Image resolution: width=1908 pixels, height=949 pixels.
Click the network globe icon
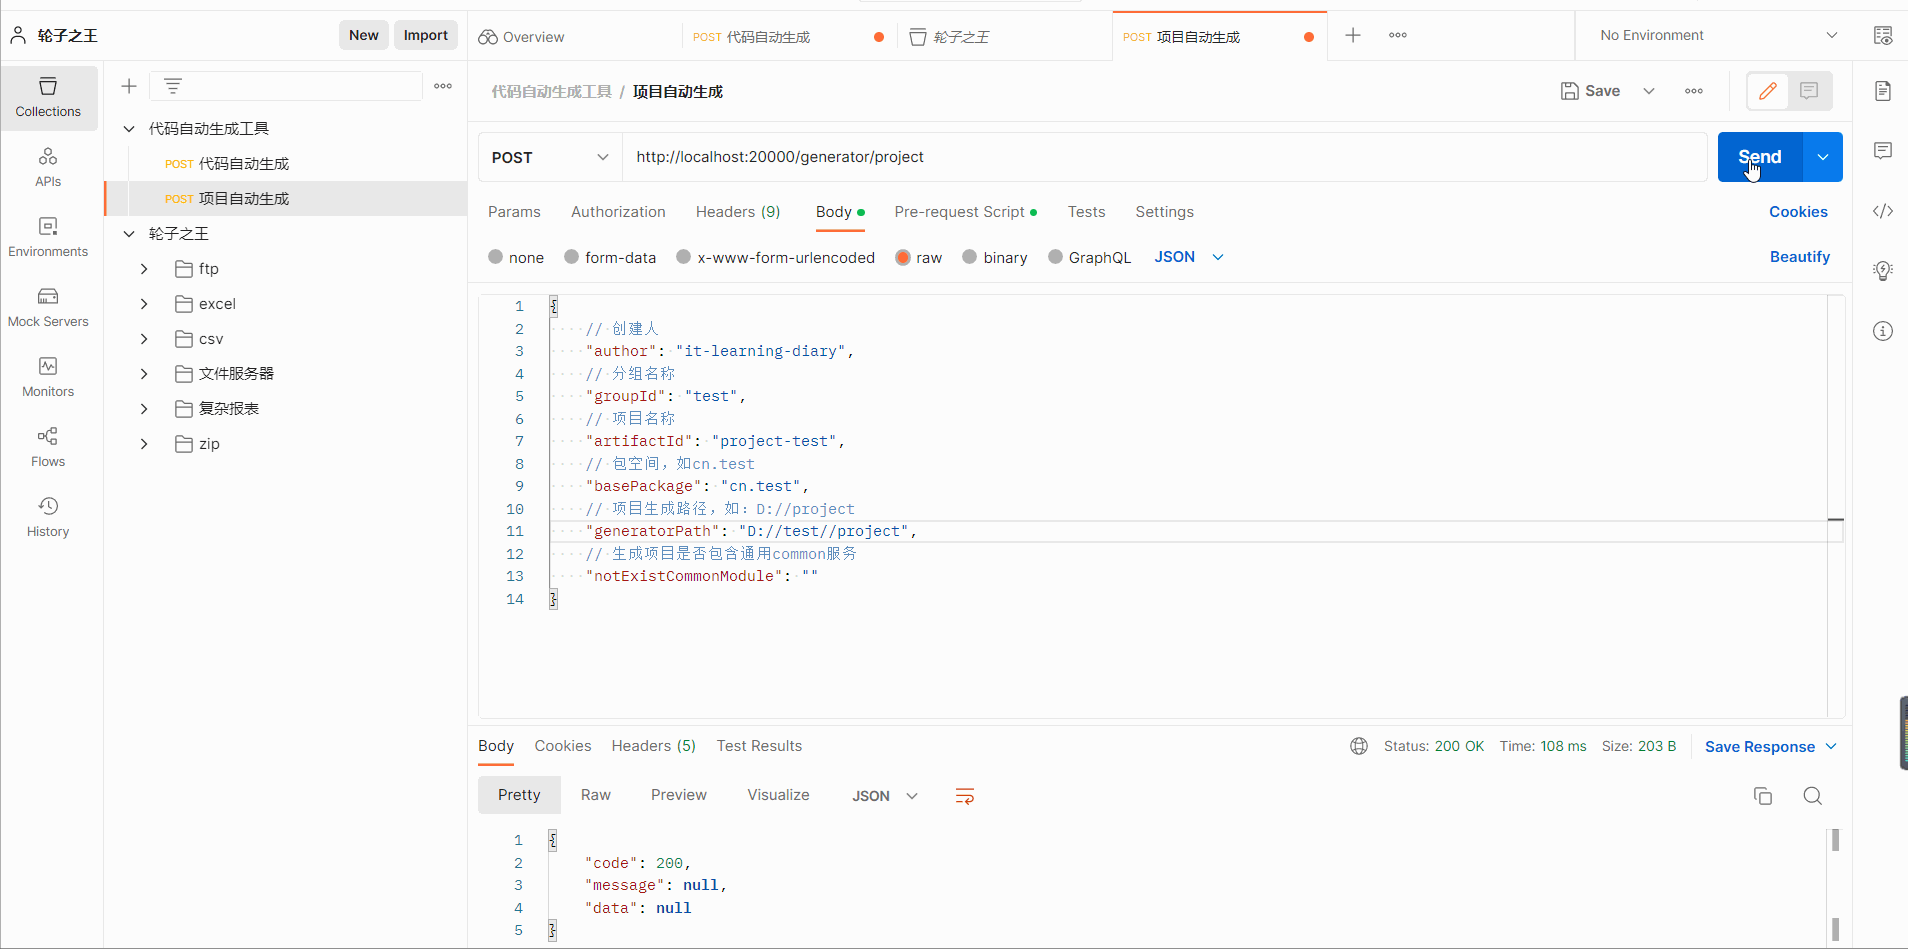[1359, 746]
